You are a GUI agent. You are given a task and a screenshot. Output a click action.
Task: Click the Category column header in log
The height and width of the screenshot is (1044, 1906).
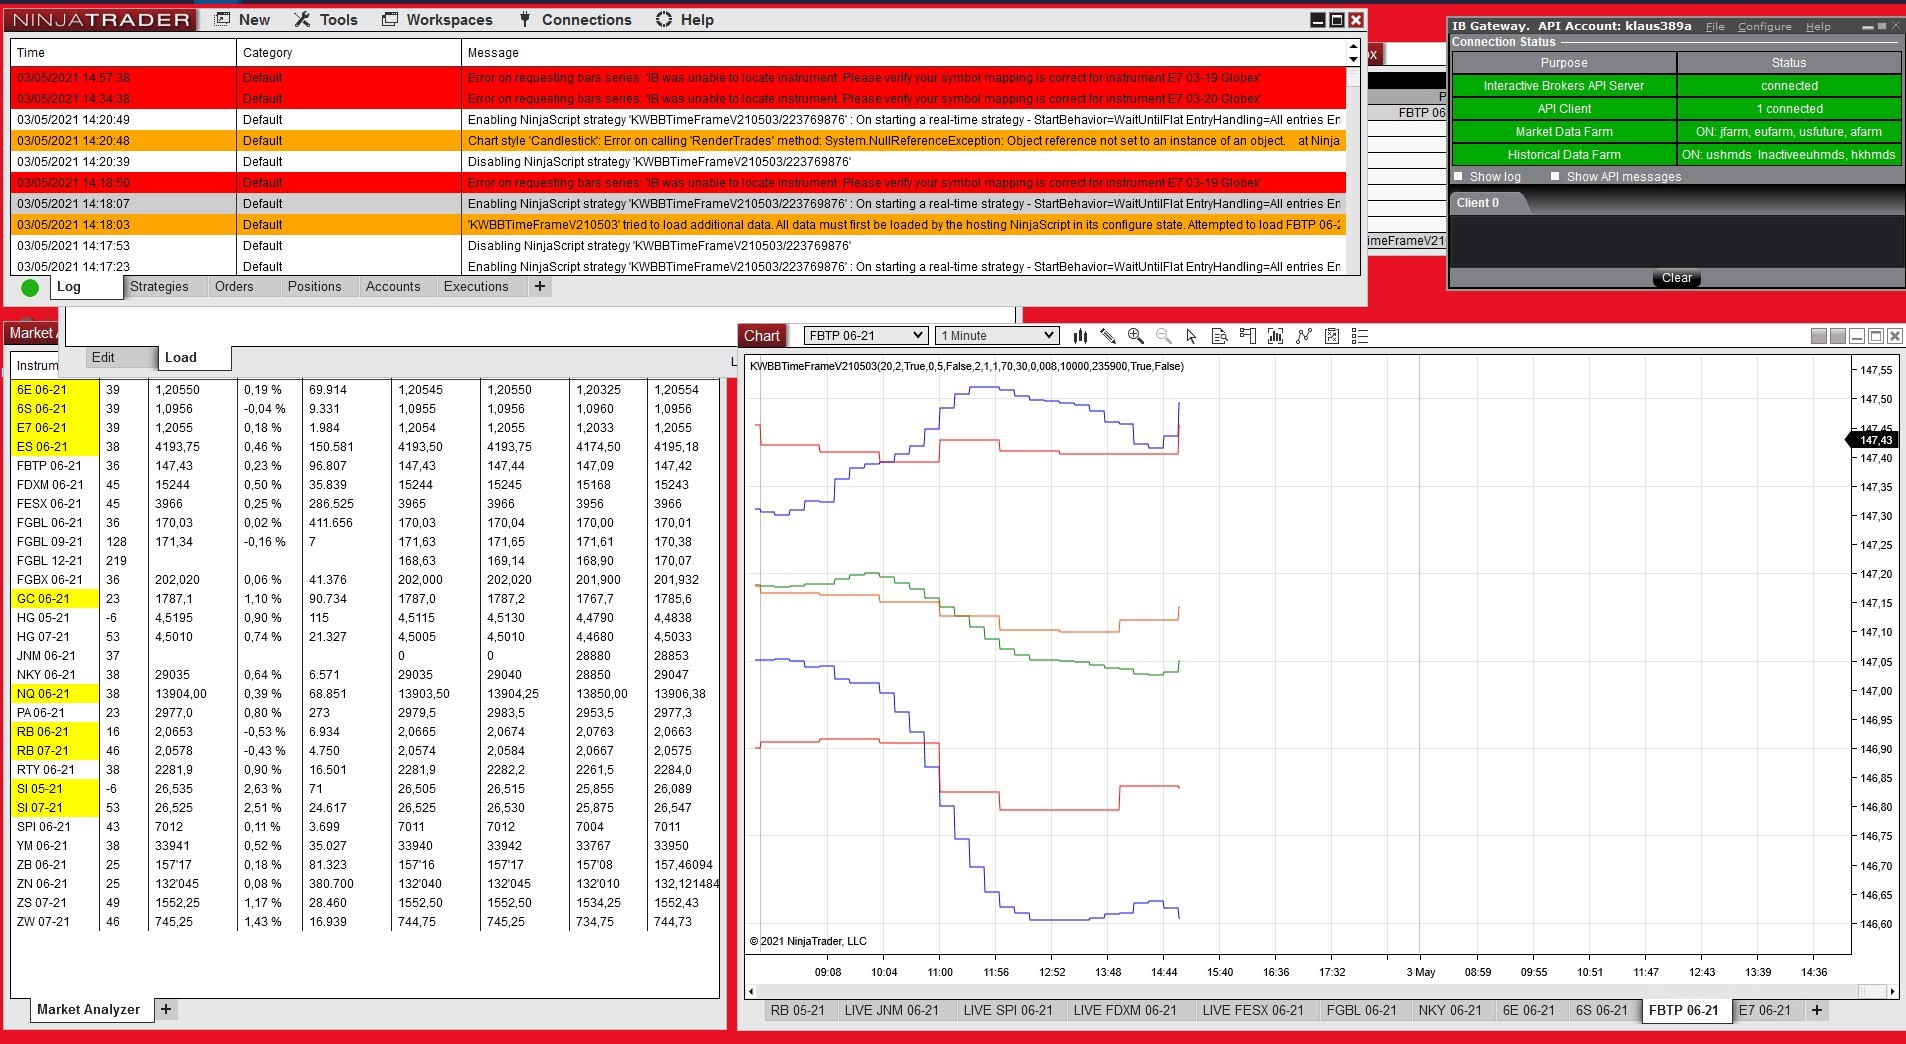348,53
